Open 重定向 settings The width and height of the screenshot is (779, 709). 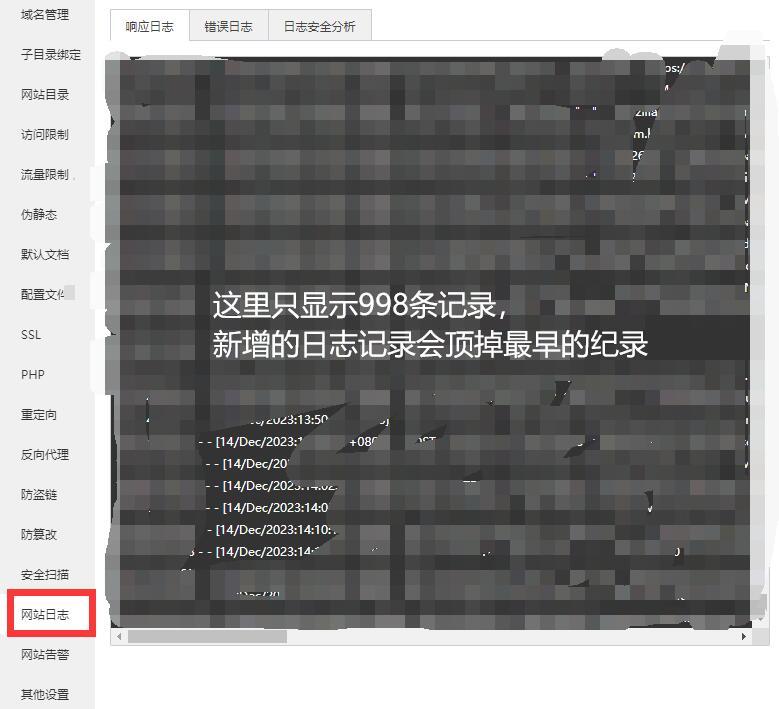[39, 415]
